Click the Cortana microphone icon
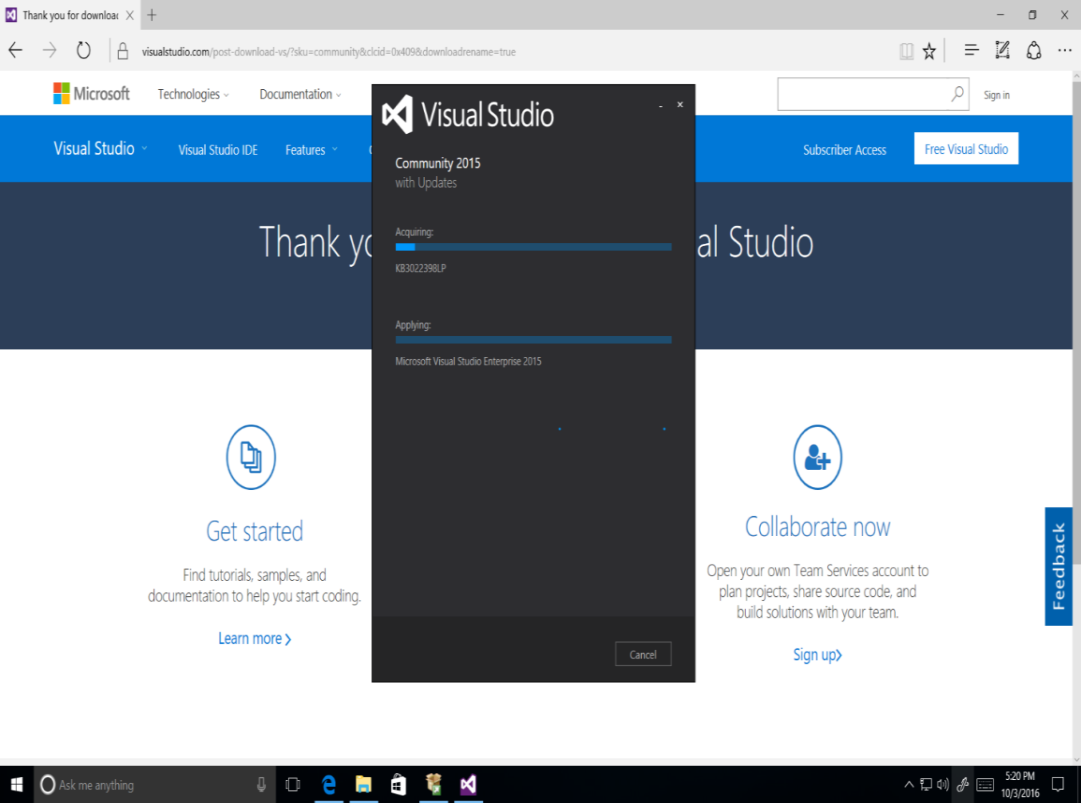The width and height of the screenshot is (1081, 803). 261,784
